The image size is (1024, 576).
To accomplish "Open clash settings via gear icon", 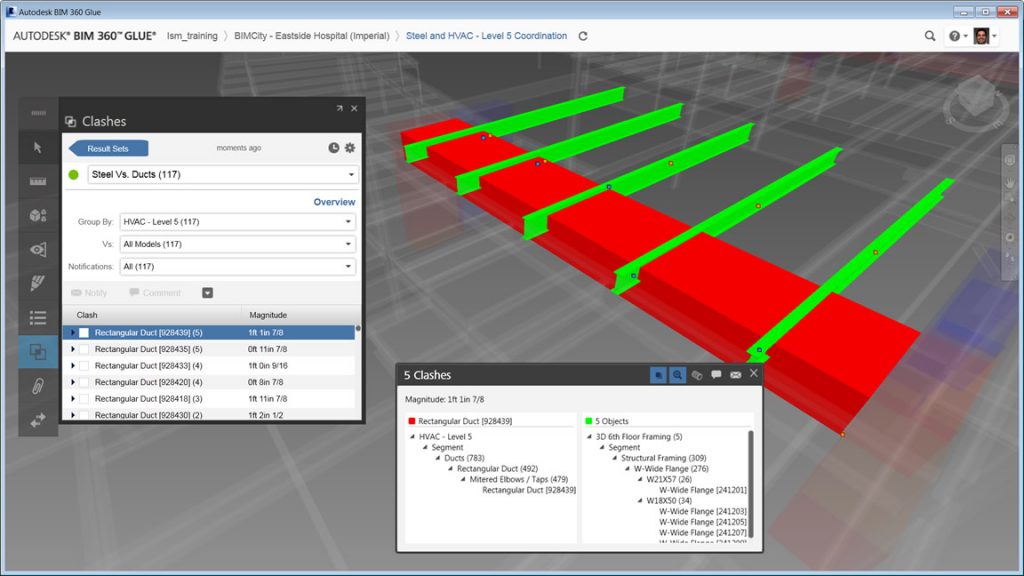I will click(x=352, y=147).
